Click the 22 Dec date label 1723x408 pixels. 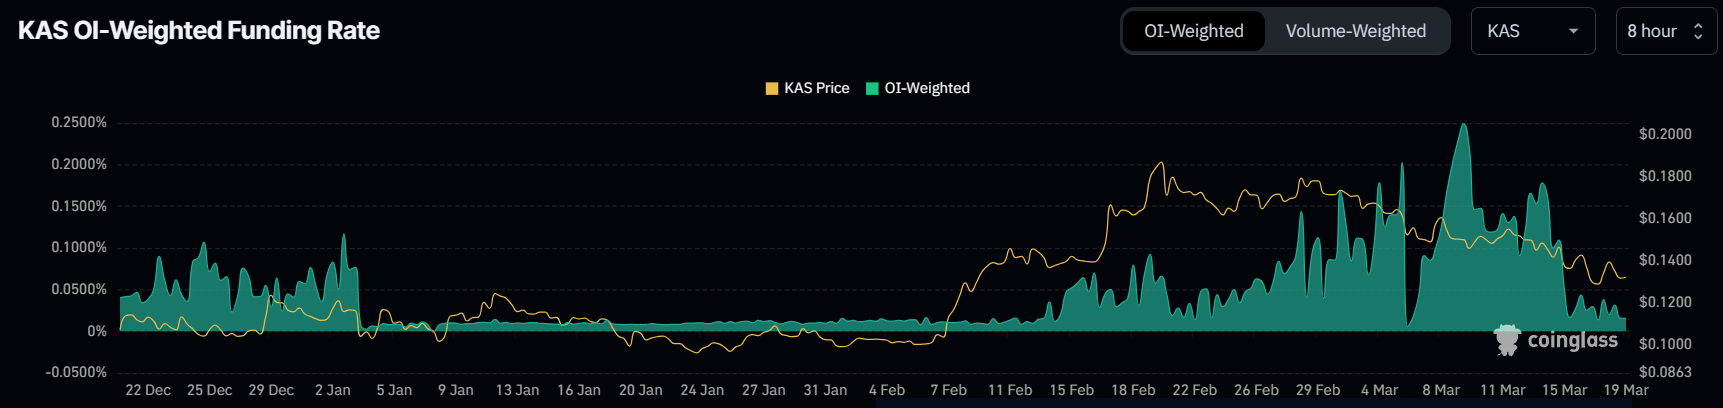point(148,390)
